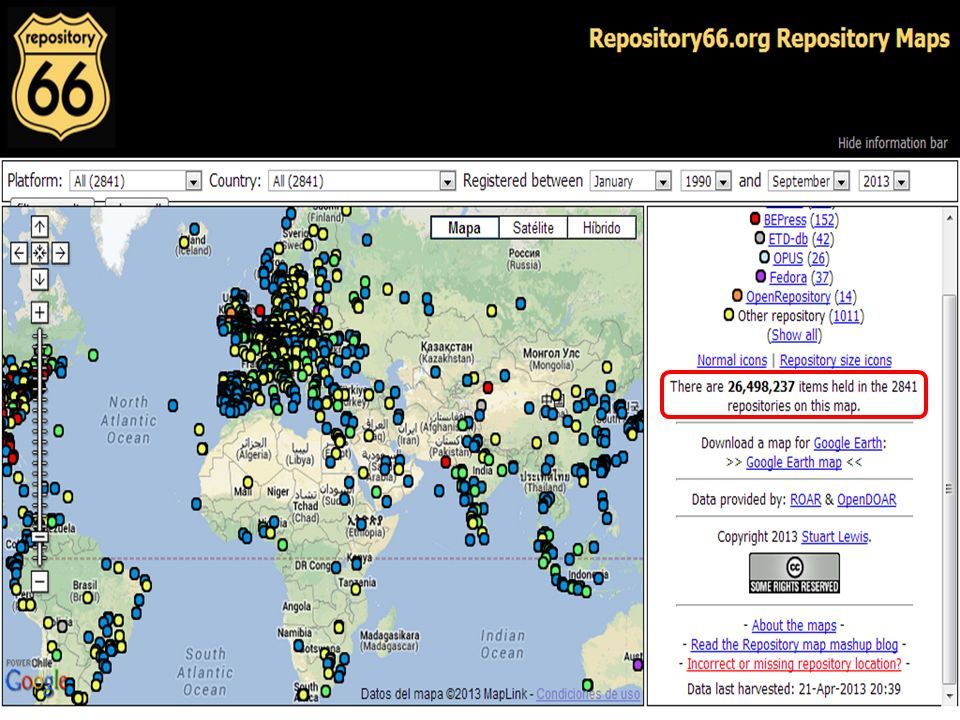Click the red BEPress legend marker
Viewport: 960px width, 720px height.
click(755, 219)
